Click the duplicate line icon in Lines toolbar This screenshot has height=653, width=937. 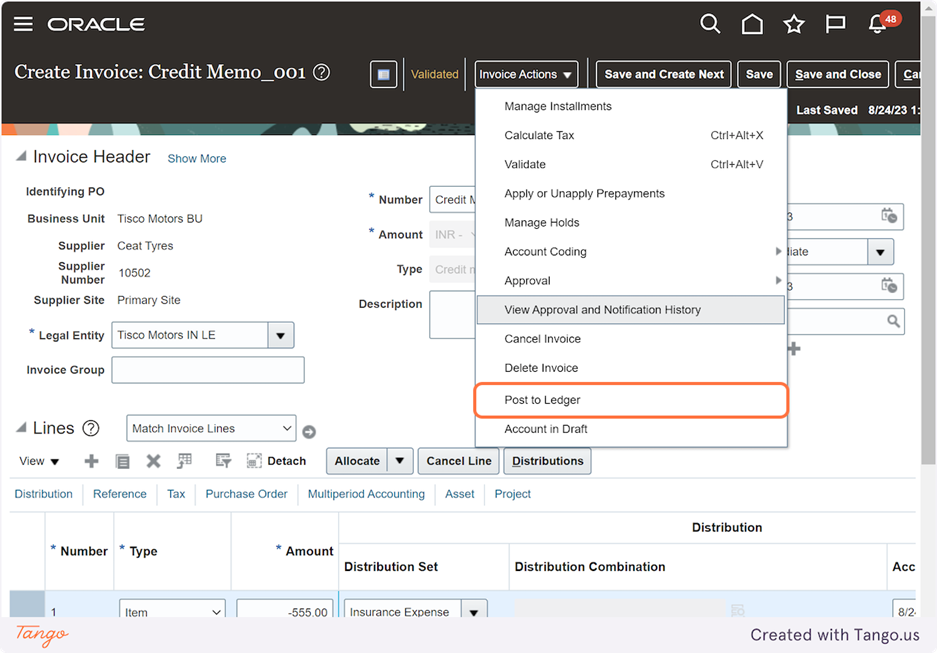(x=123, y=461)
